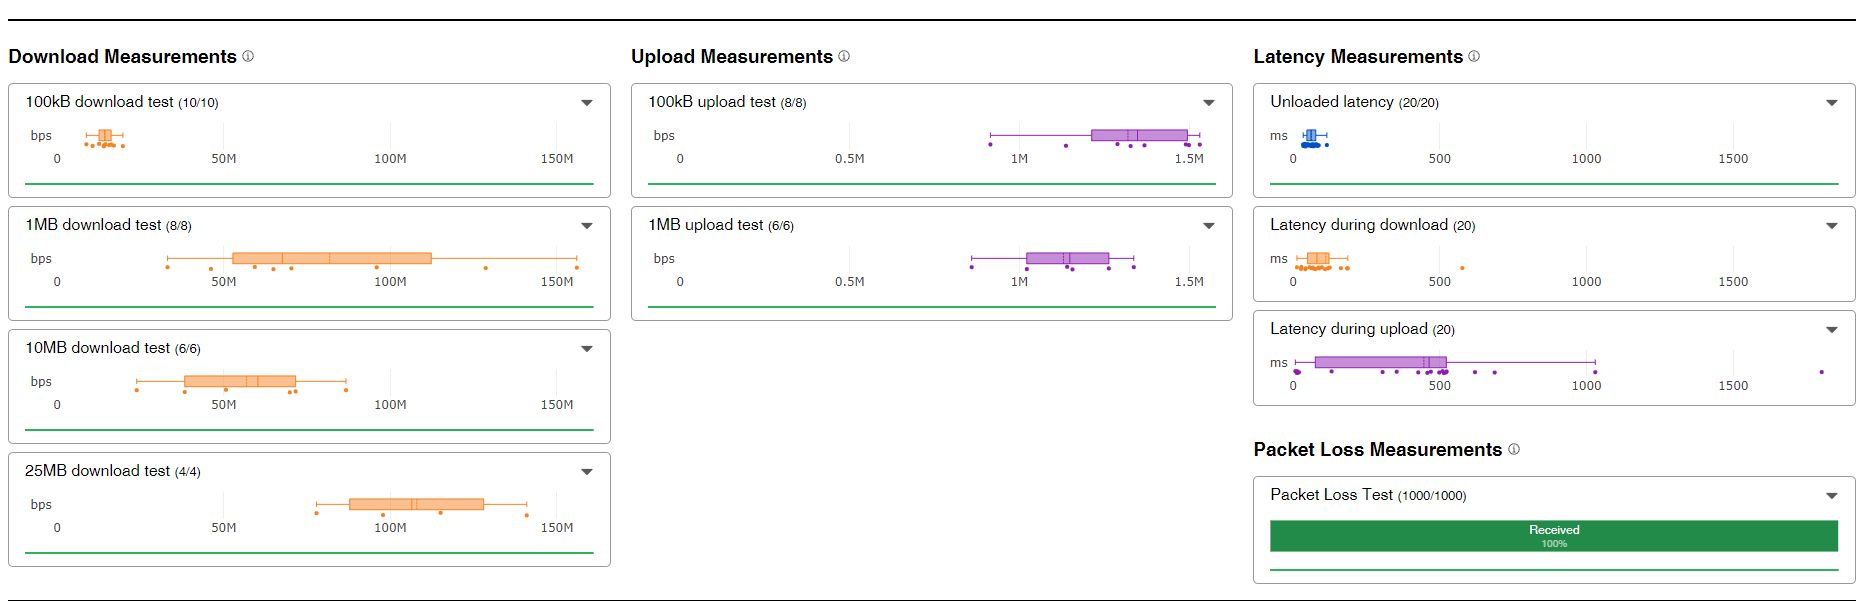
Task: Expand the 100kB upload test arrow
Action: [x=1209, y=103]
